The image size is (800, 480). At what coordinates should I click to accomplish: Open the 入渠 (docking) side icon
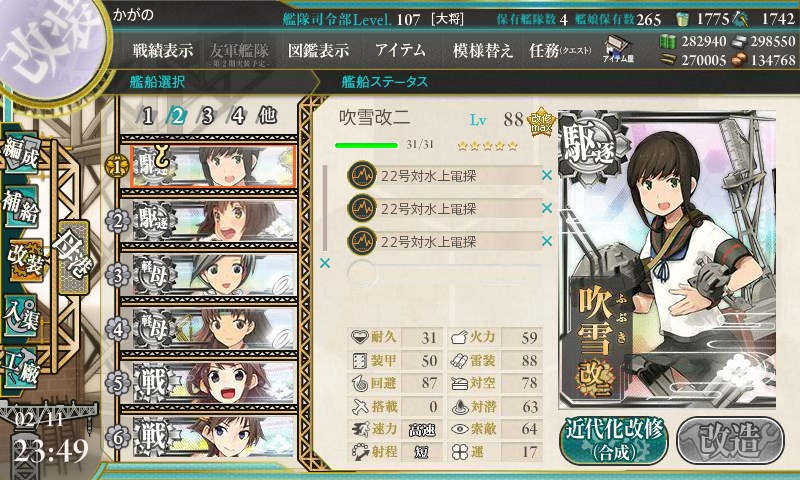click(x=20, y=317)
